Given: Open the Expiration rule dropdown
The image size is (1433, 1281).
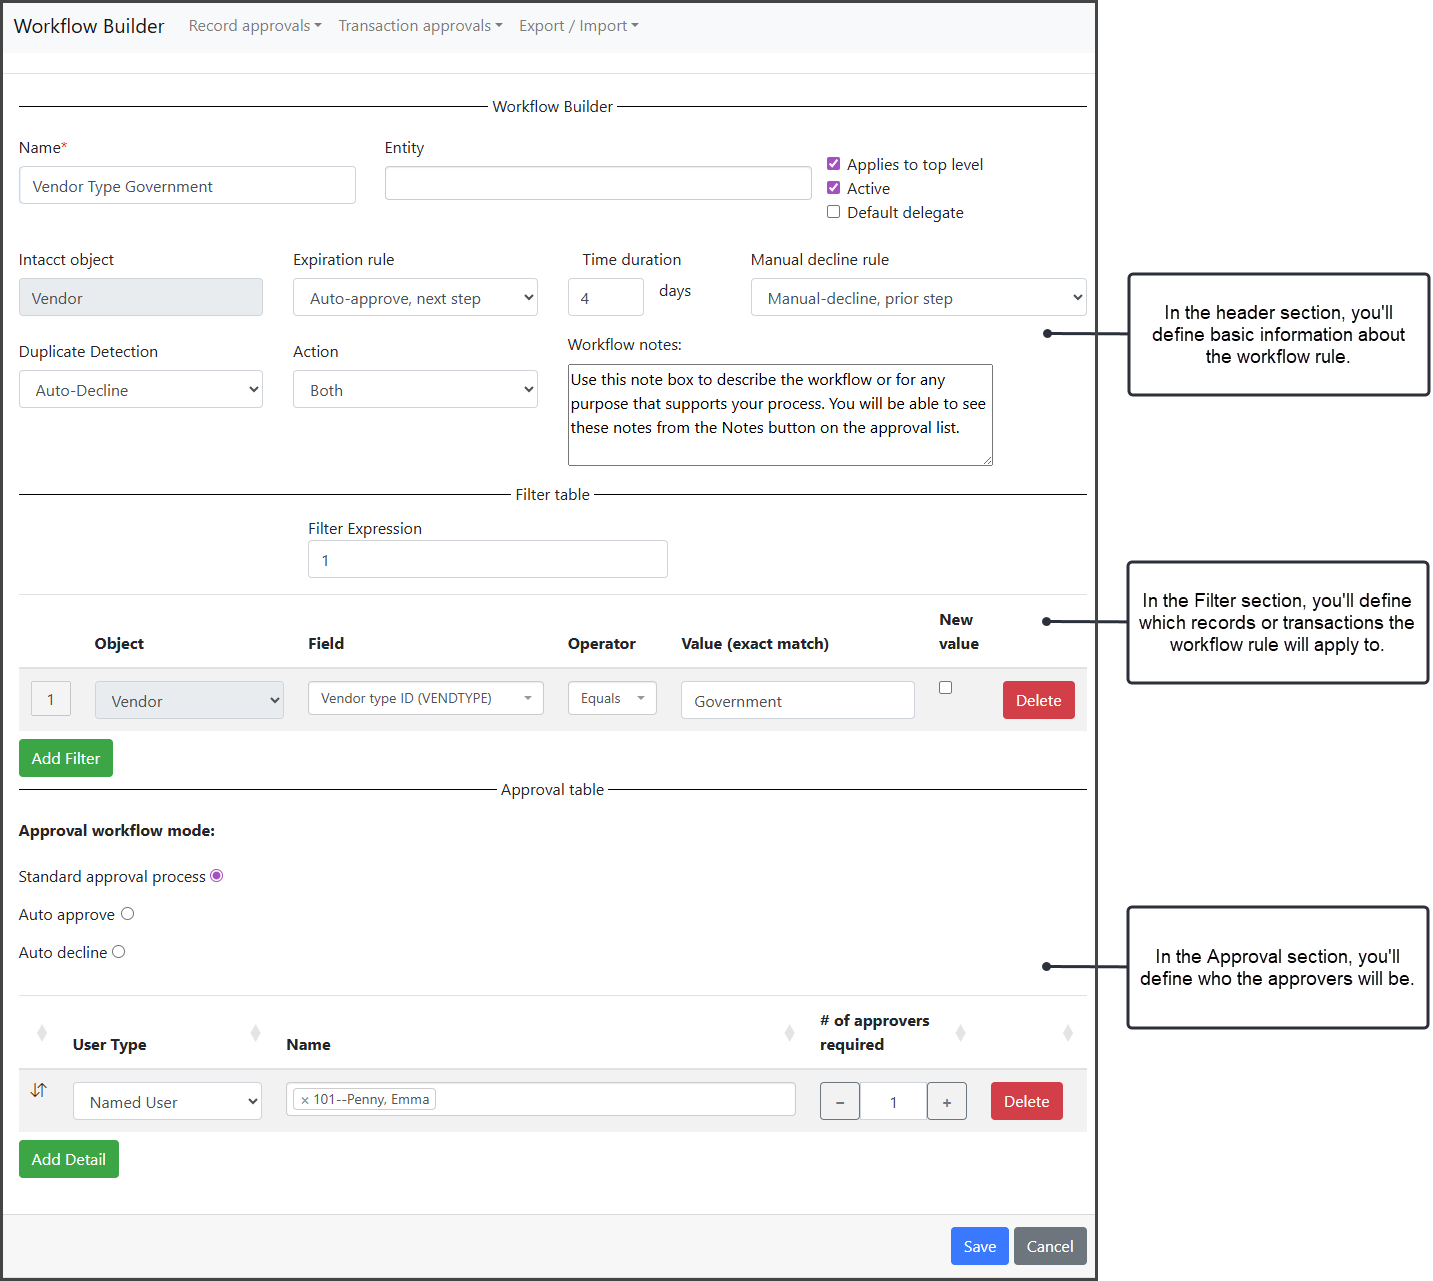Looking at the screenshot, I should tap(415, 298).
